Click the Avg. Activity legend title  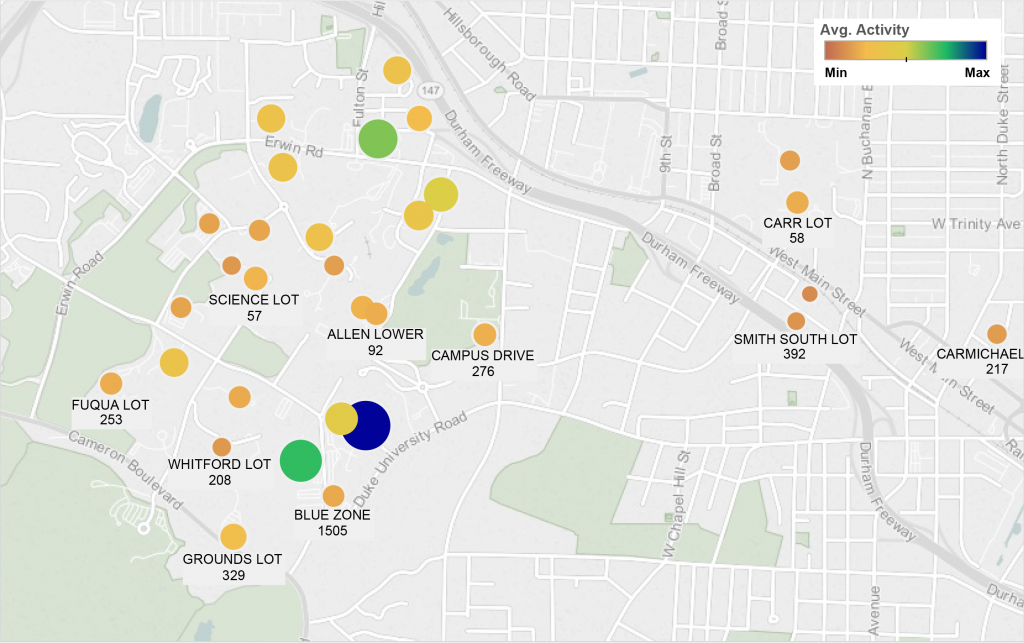click(862, 30)
